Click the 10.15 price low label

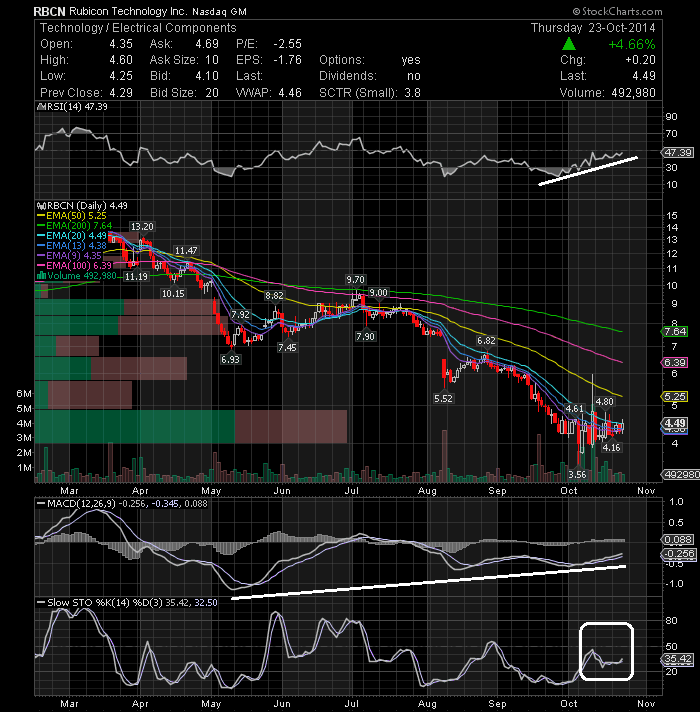coord(173,293)
